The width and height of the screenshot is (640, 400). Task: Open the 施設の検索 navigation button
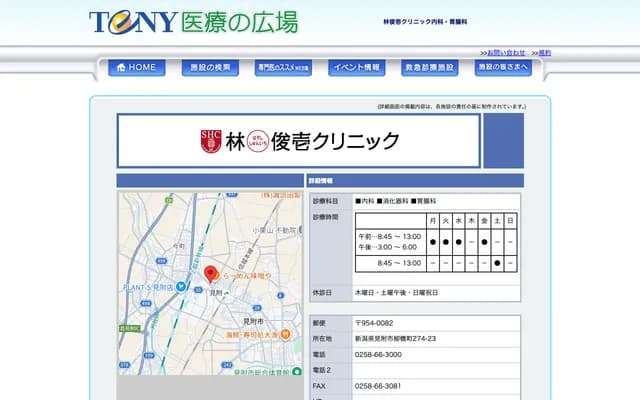pos(210,68)
